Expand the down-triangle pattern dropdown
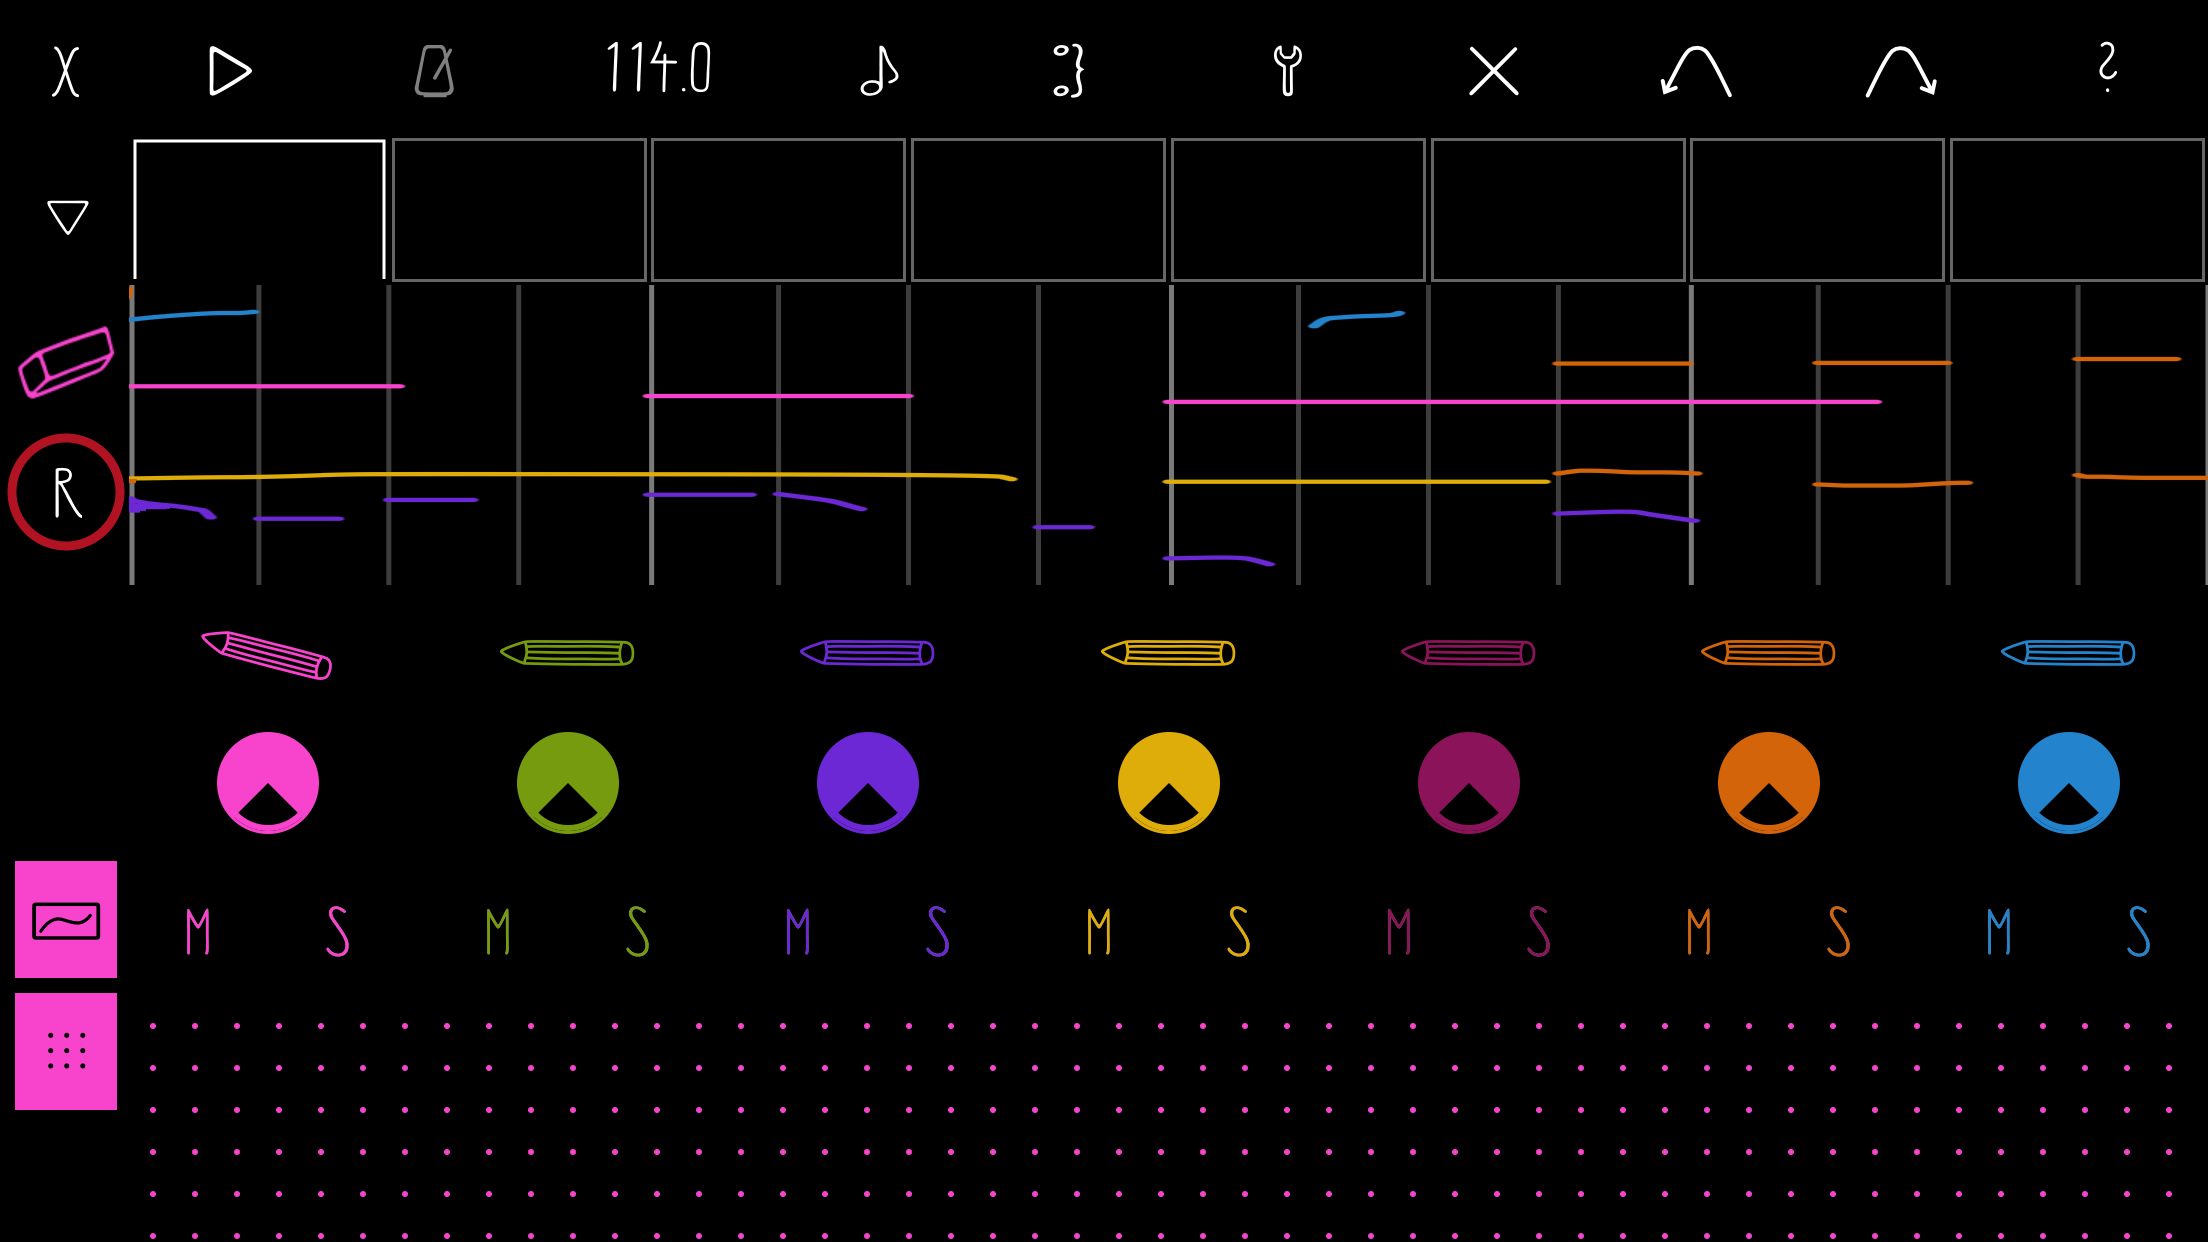The image size is (2208, 1242). (x=67, y=216)
